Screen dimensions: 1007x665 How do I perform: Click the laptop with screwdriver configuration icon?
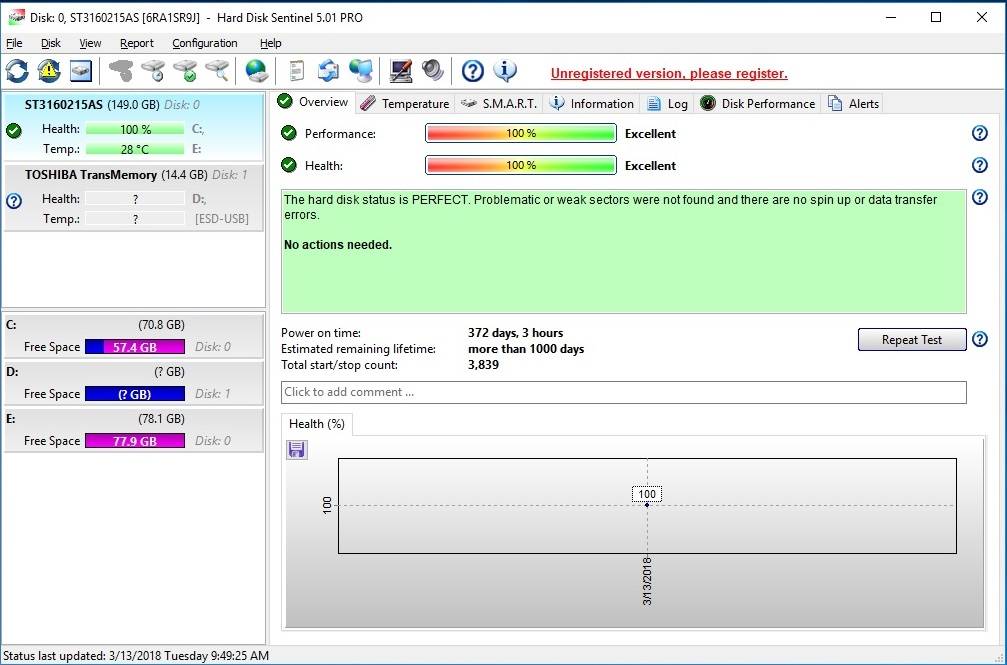pyautogui.click(x=401, y=71)
